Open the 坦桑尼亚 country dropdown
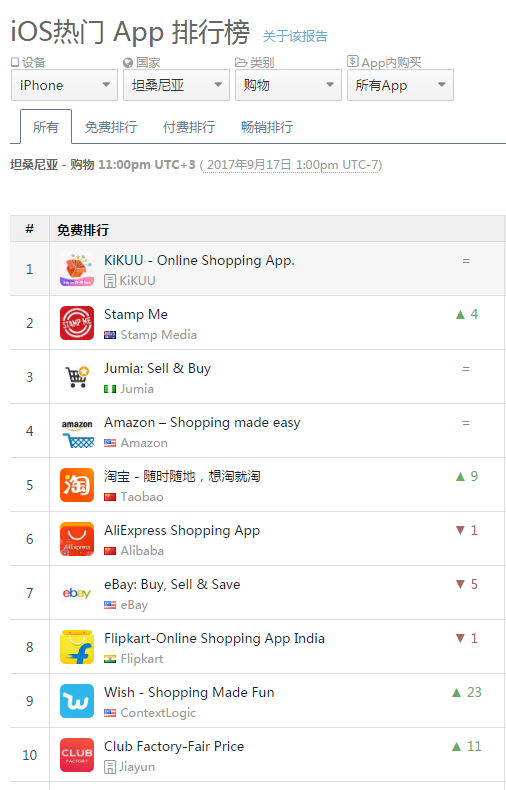This screenshot has height=790, width=506. pos(176,85)
